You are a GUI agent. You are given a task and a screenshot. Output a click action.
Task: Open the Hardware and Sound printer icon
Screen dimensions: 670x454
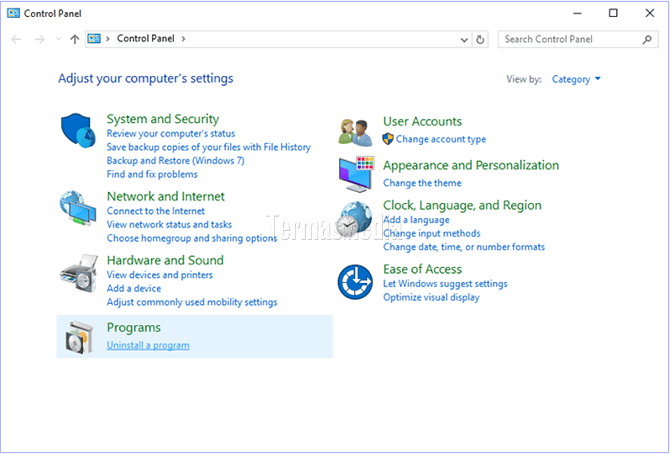click(78, 273)
